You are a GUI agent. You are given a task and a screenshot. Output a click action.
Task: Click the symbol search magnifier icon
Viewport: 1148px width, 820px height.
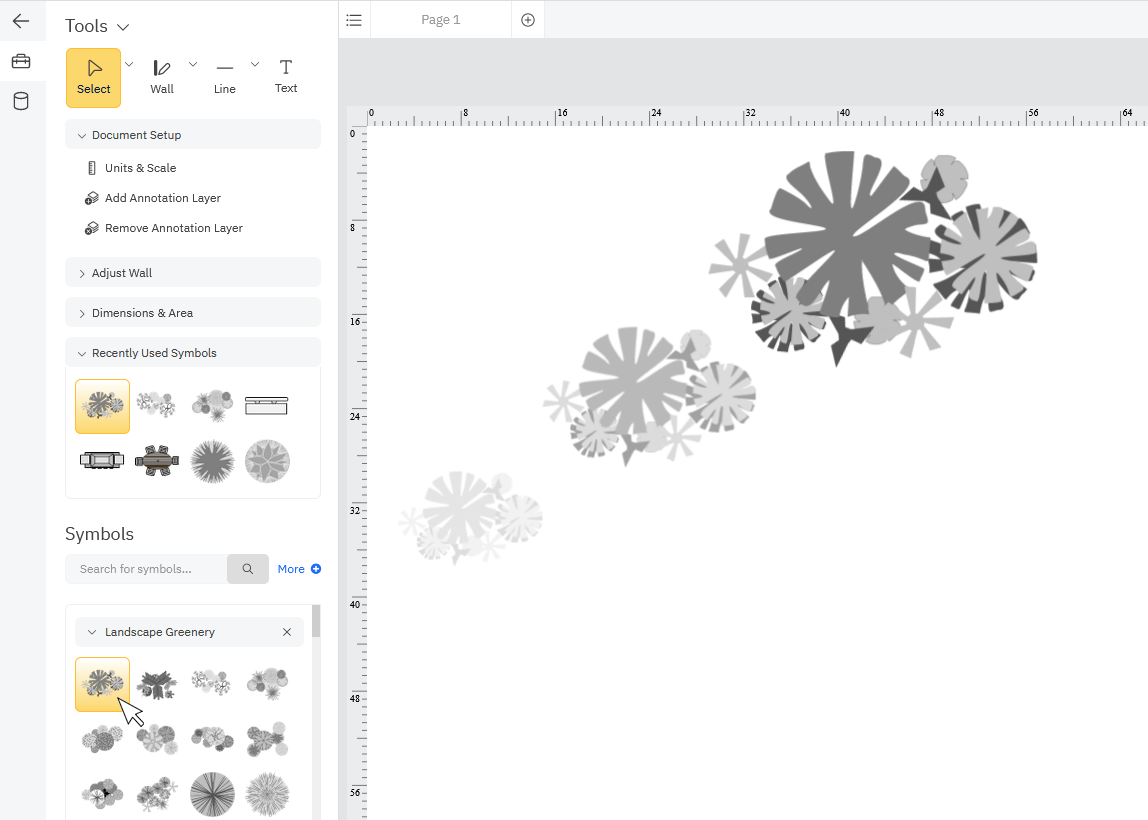tap(247, 568)
